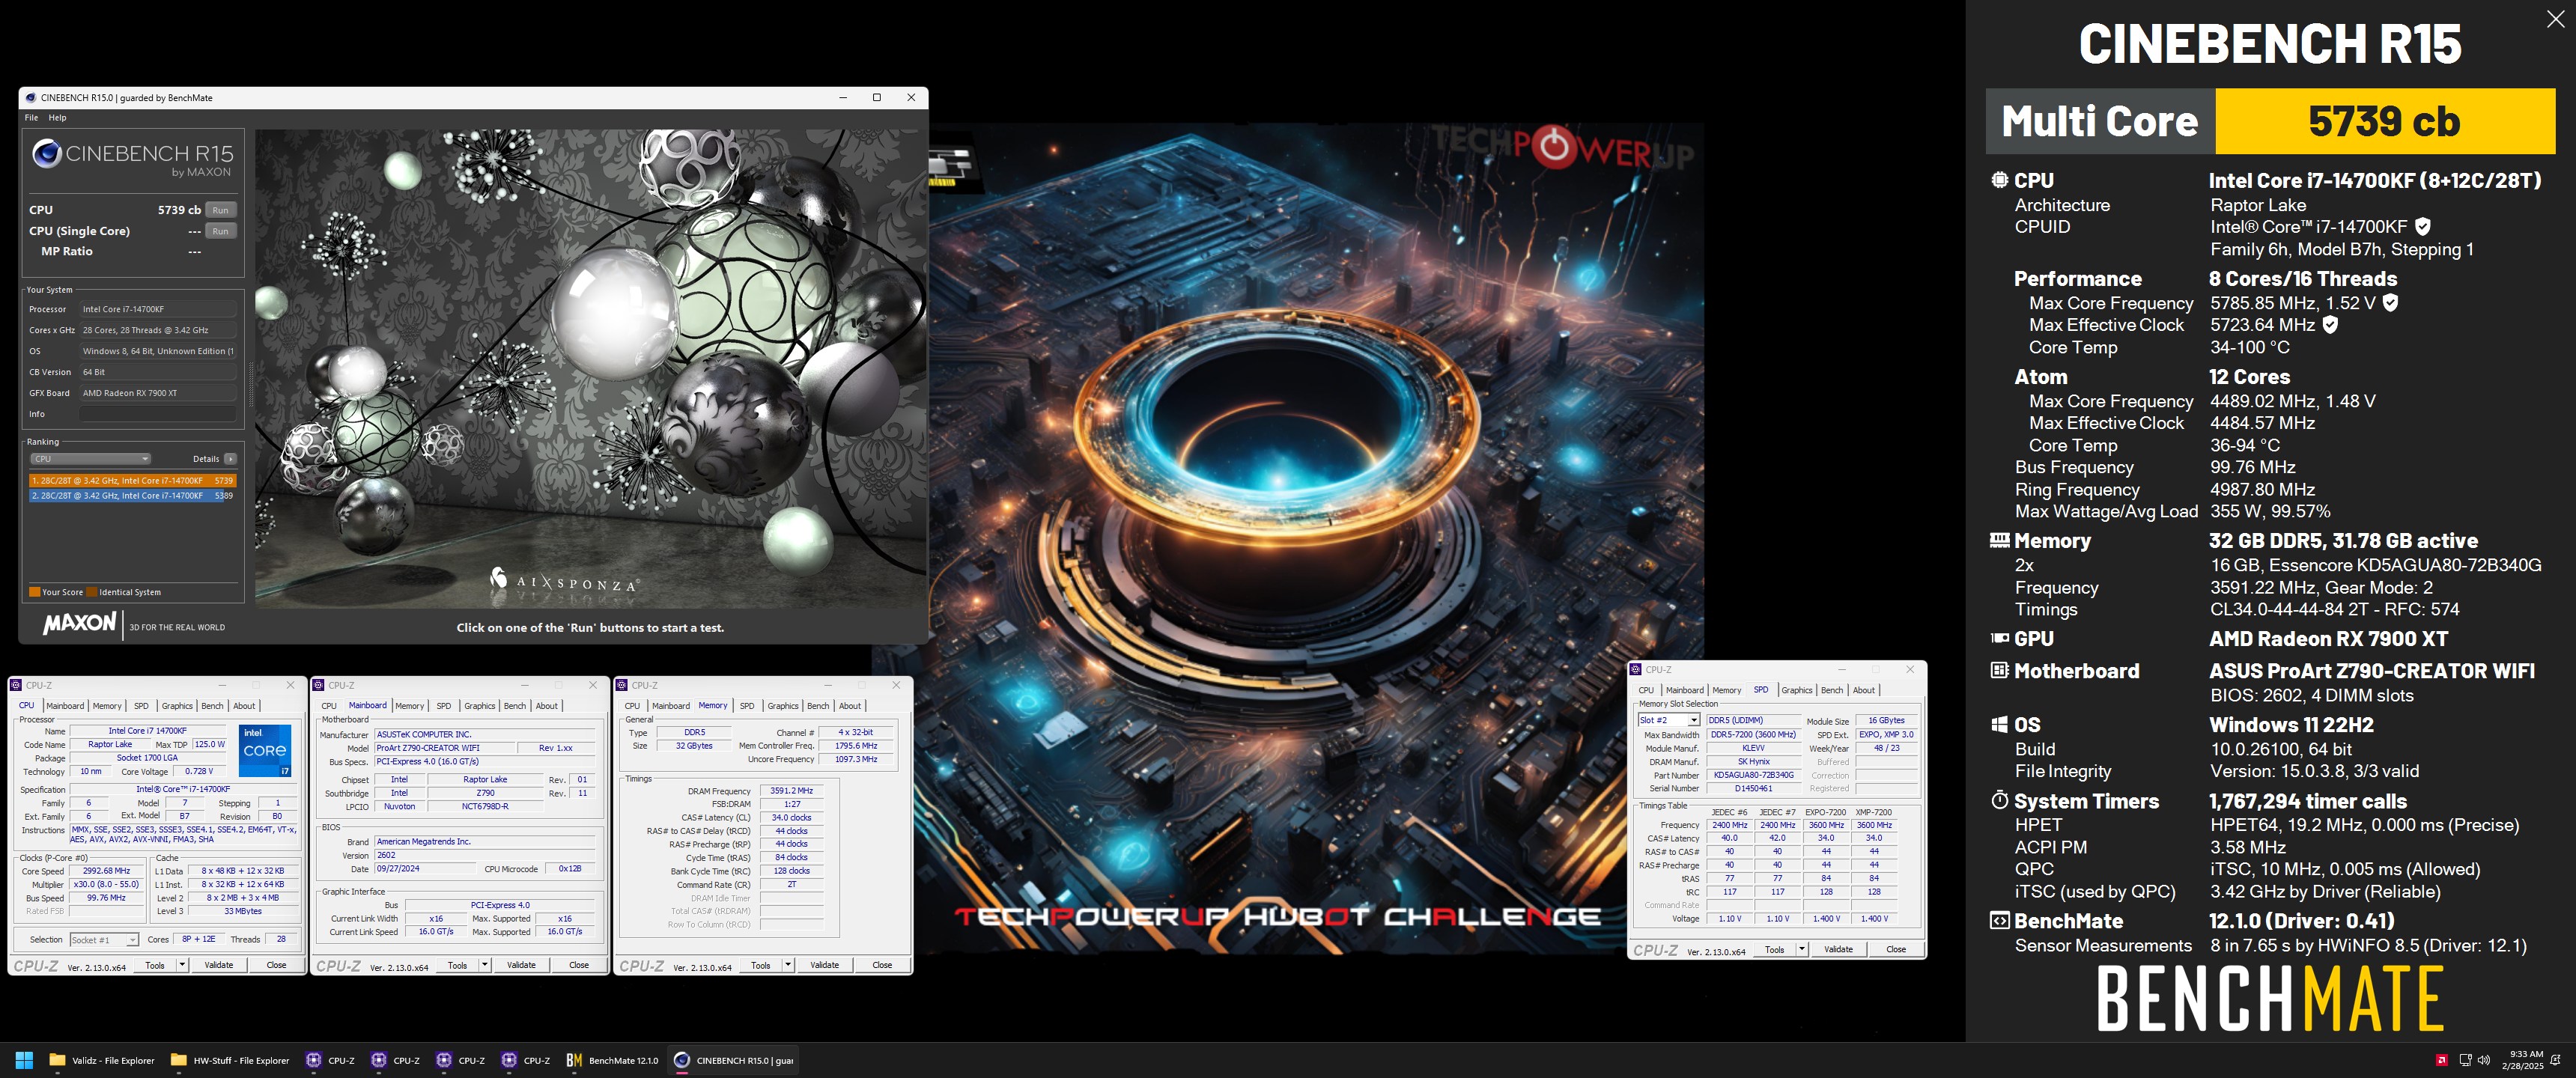The width and height of the screenshot is (2576, 1078).
Task: Maximize the Cinebench R15 window
Action: [877, 97]
